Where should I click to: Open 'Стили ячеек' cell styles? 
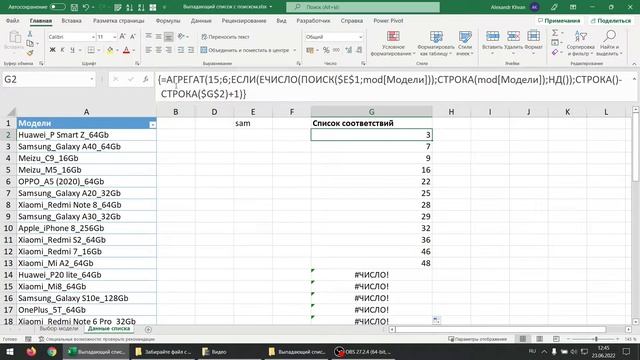point(465,43)
